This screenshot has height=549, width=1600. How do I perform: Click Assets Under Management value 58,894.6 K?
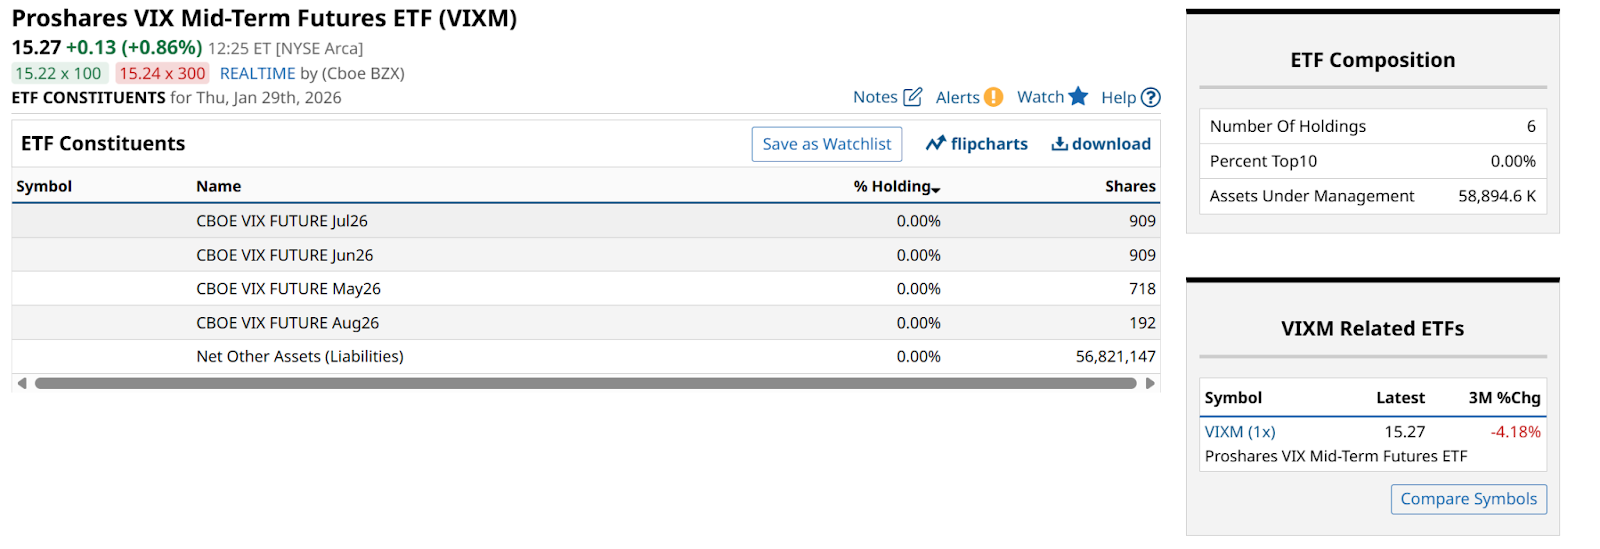click(1497, 196)
